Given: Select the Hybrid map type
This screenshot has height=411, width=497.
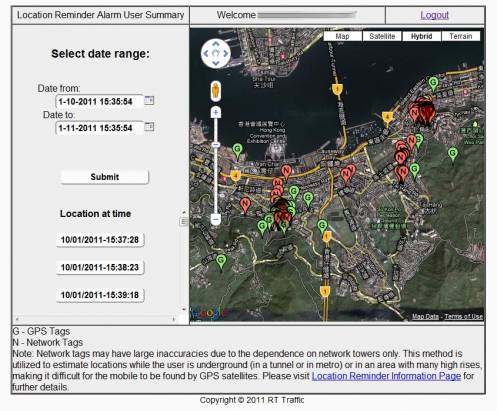Looking at the screenshot, I should [421, 36].
